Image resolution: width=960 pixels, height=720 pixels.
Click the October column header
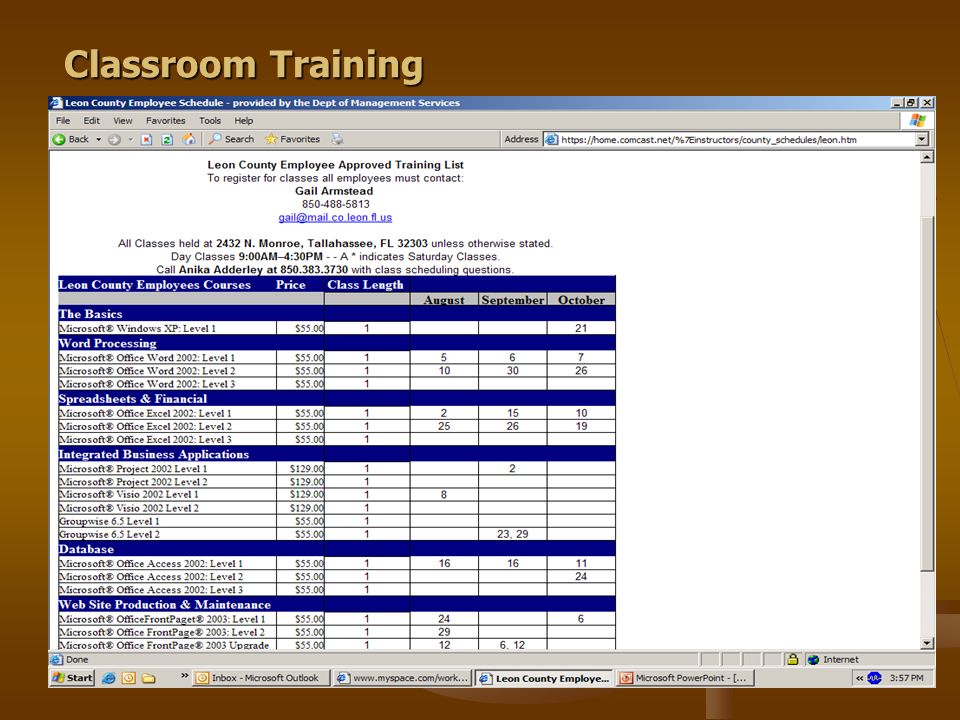click(581, 300)
